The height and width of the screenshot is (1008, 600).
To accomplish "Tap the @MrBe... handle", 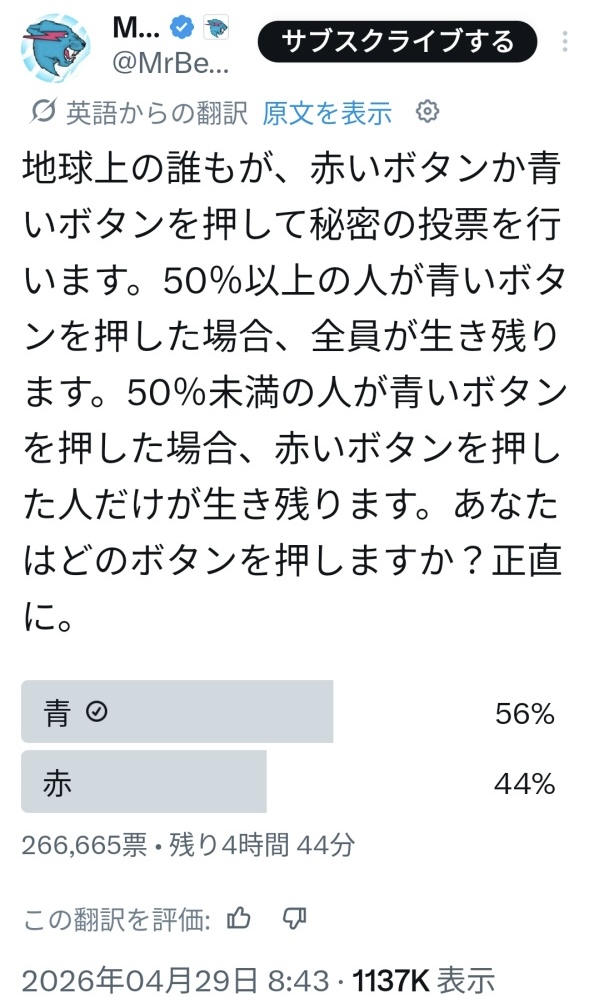I will pos(173,67).
